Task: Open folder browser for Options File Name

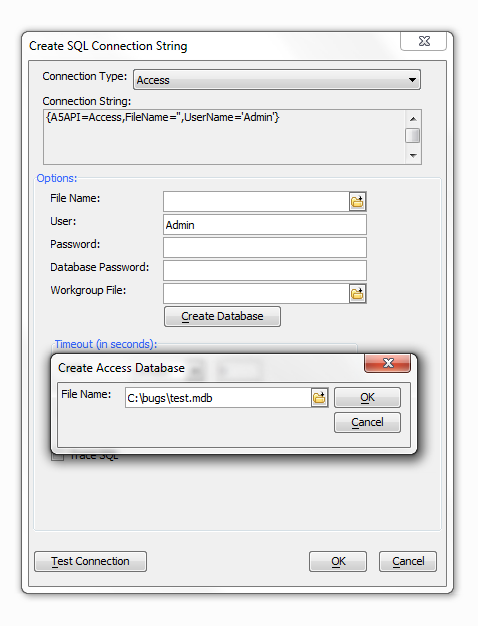Action: pos(357,202)
